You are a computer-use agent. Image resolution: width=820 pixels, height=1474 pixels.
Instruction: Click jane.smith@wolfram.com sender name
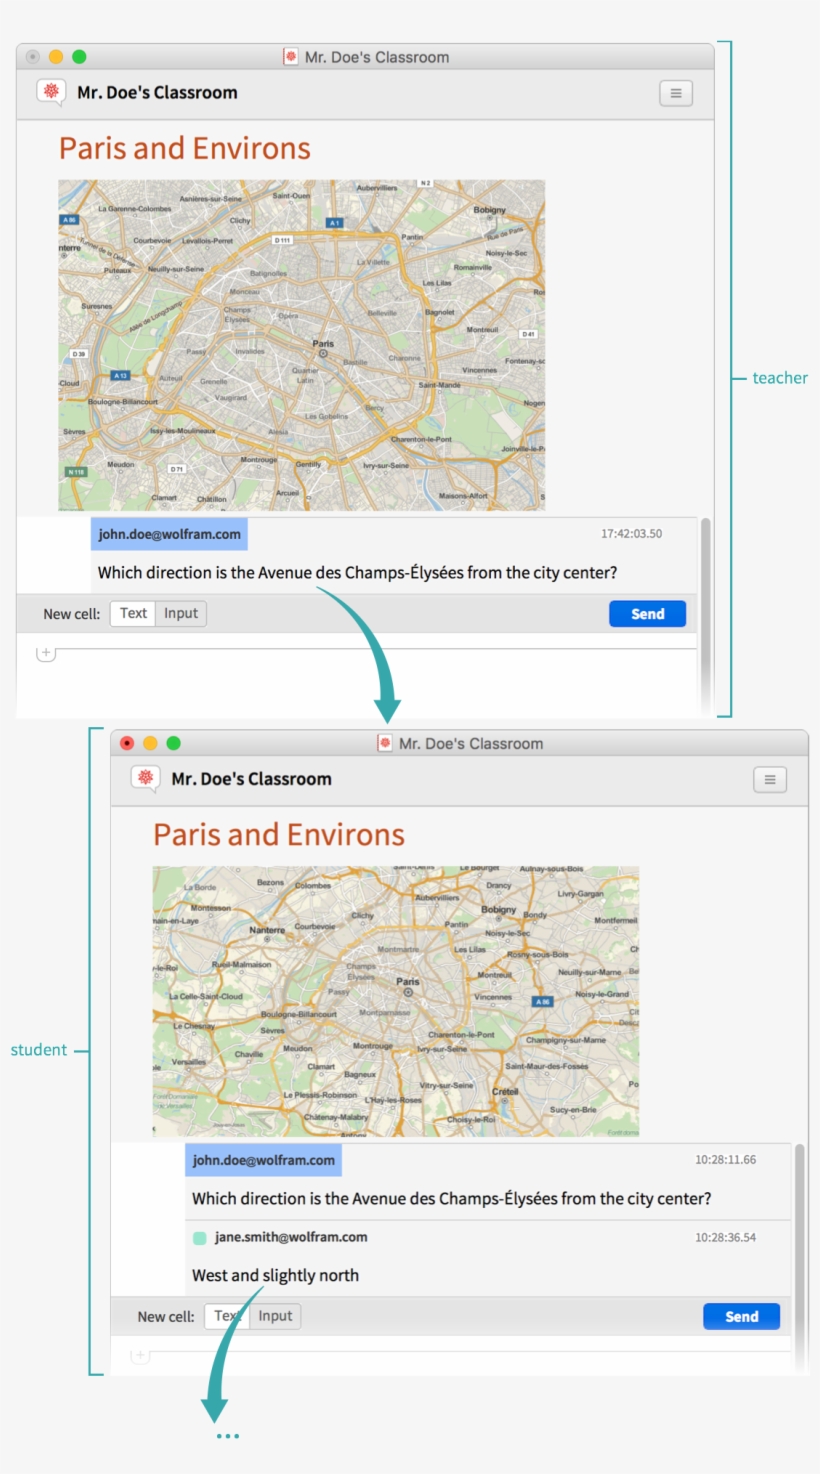[290, 1237]
